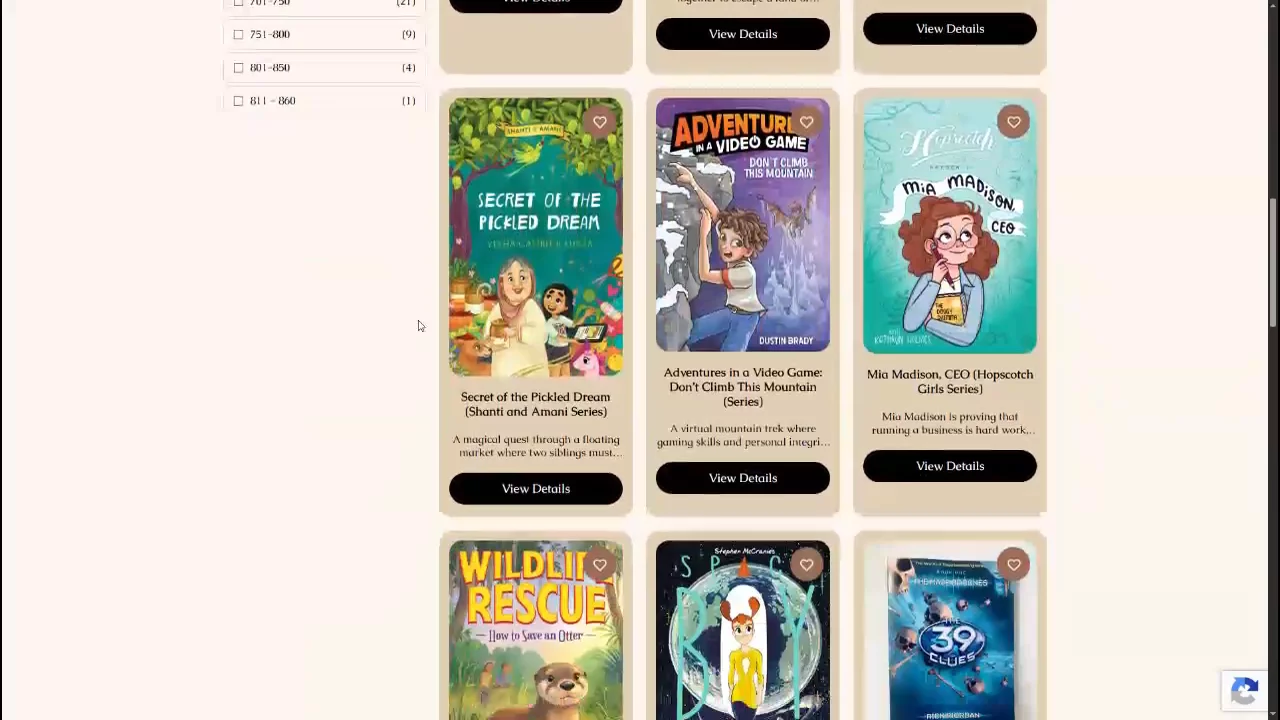Tick the 751-800 filter checkbox
Image resolution: width=1280 pixels, height=720 pixels.
click(238, 34)
